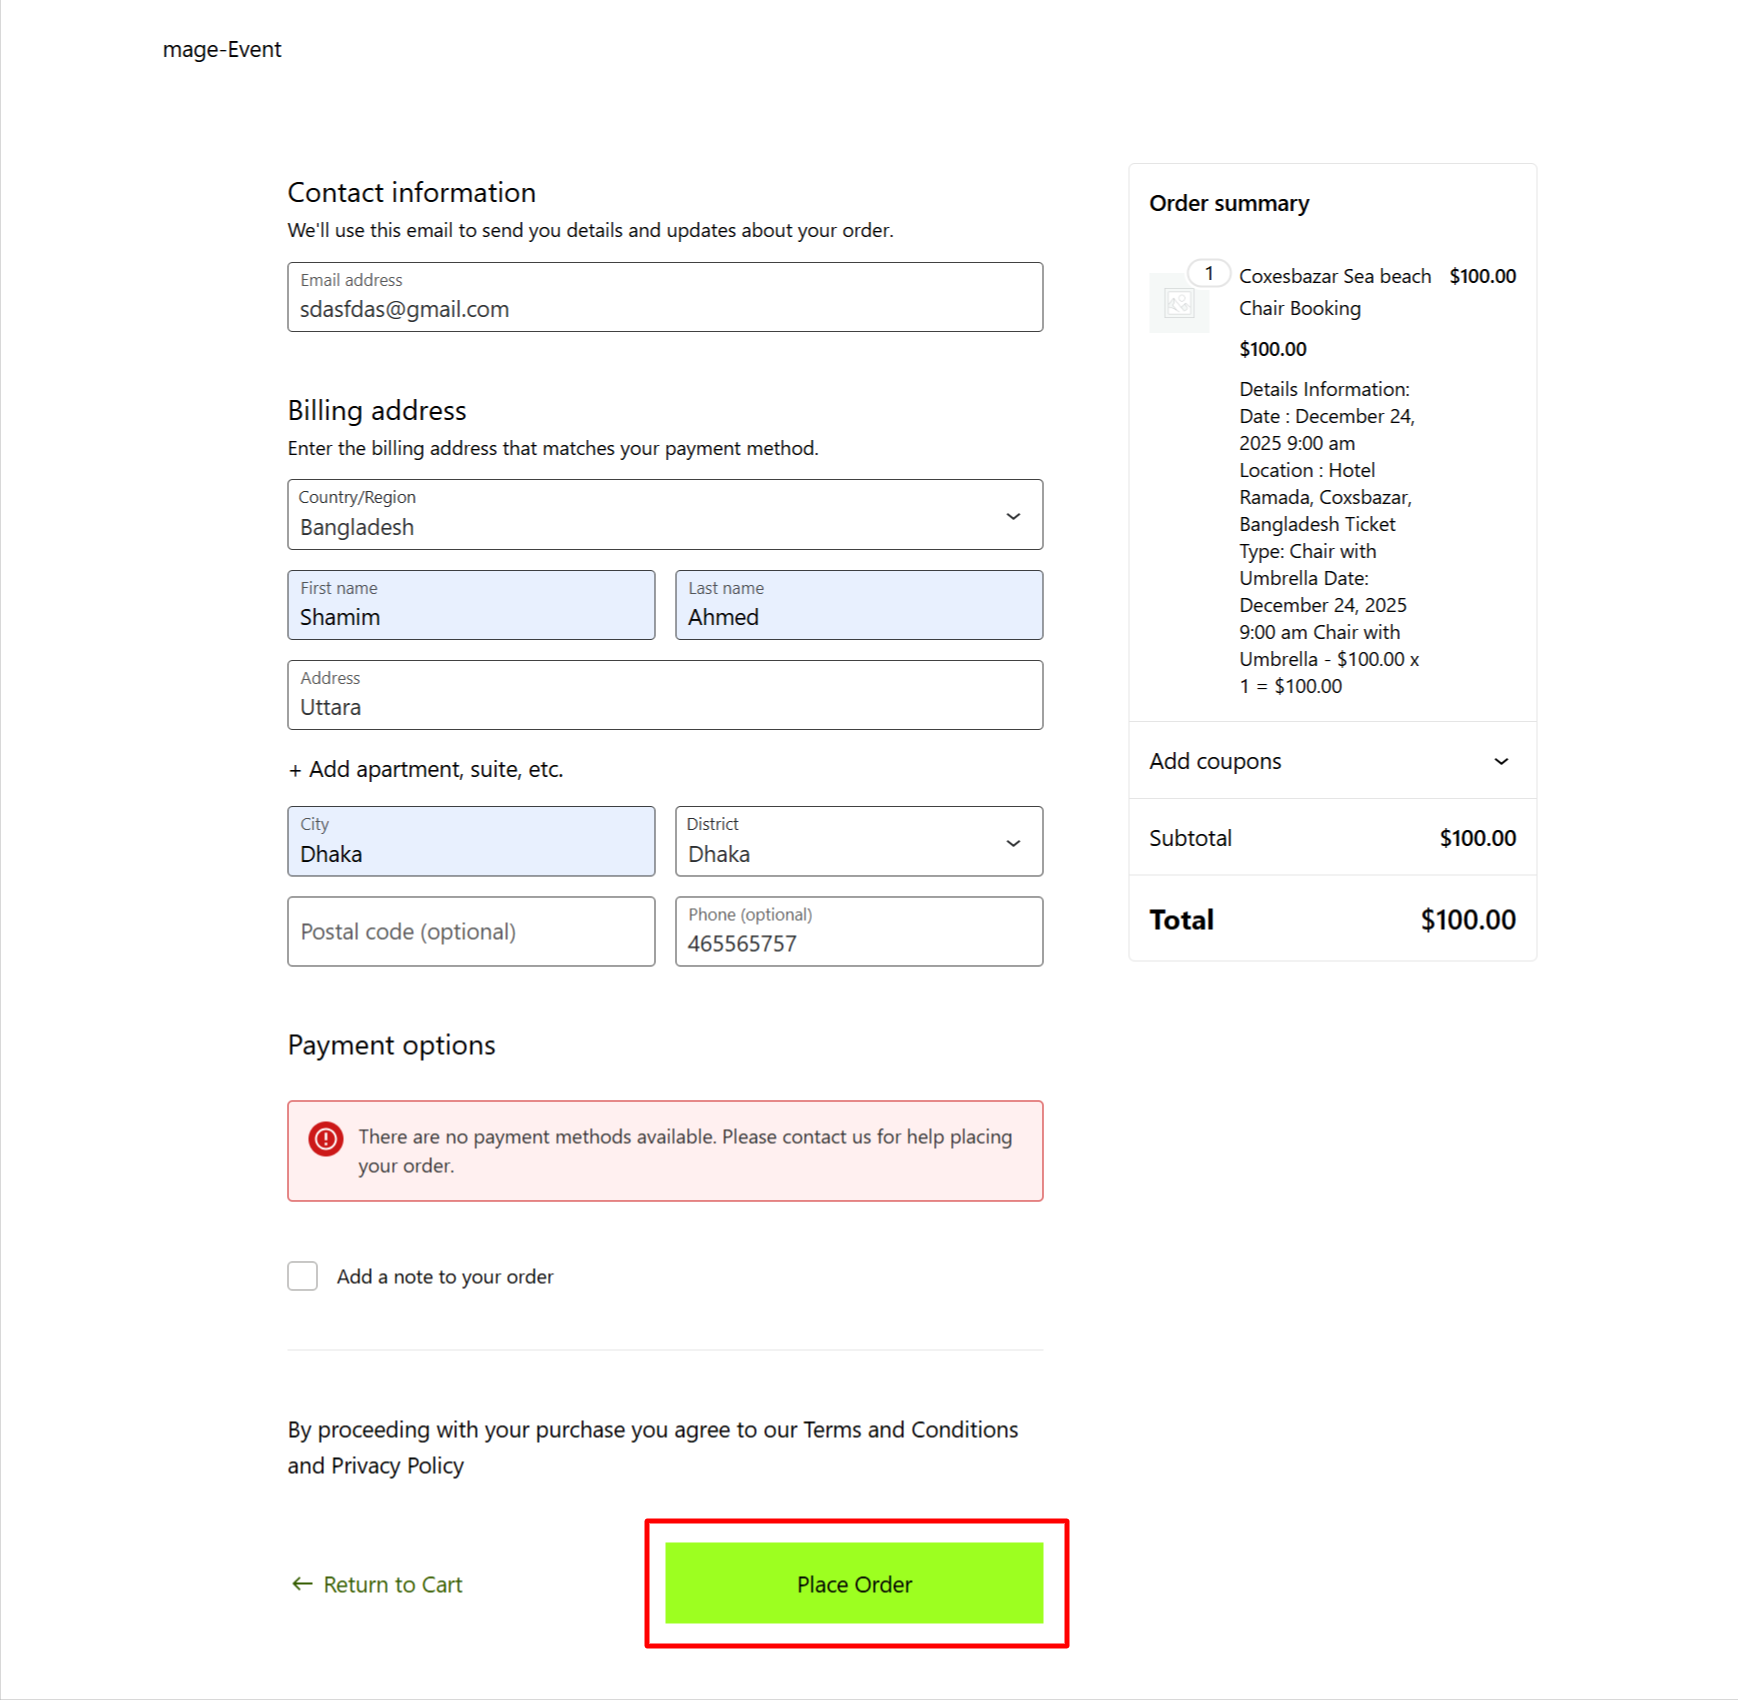
Task: Expand the Add coupons section
Action: click(x=1331, y=761)
